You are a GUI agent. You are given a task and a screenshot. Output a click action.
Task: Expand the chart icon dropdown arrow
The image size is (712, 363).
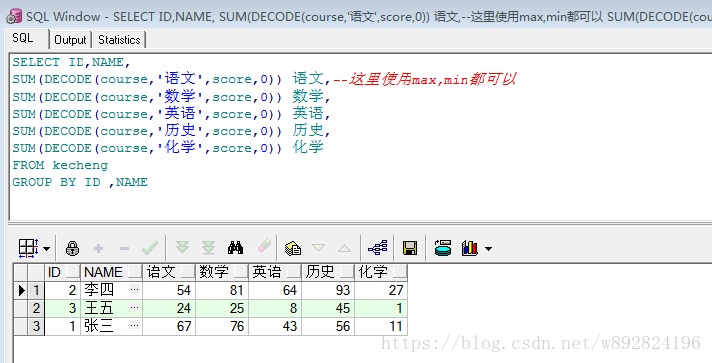point(488,249)
